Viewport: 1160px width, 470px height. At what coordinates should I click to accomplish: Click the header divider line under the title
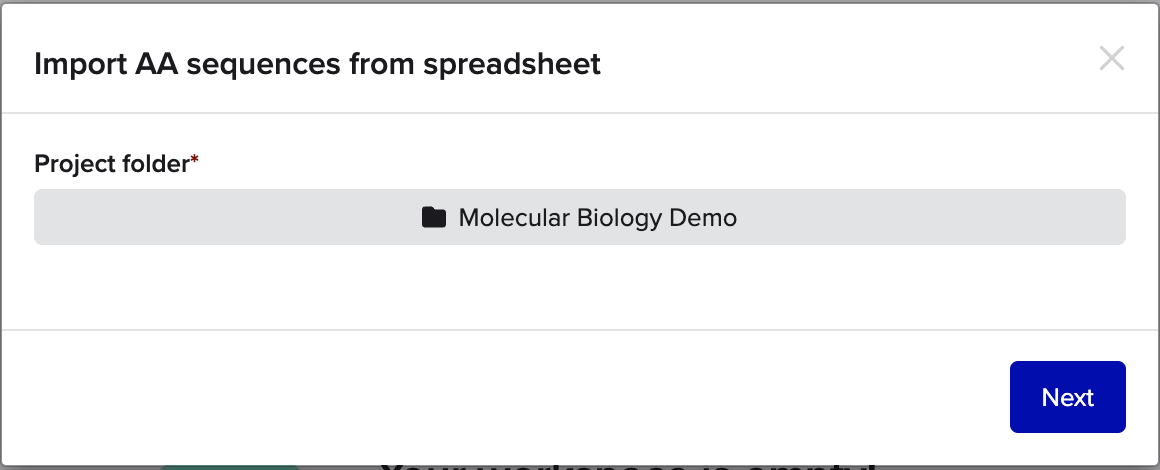pos(580,113)
